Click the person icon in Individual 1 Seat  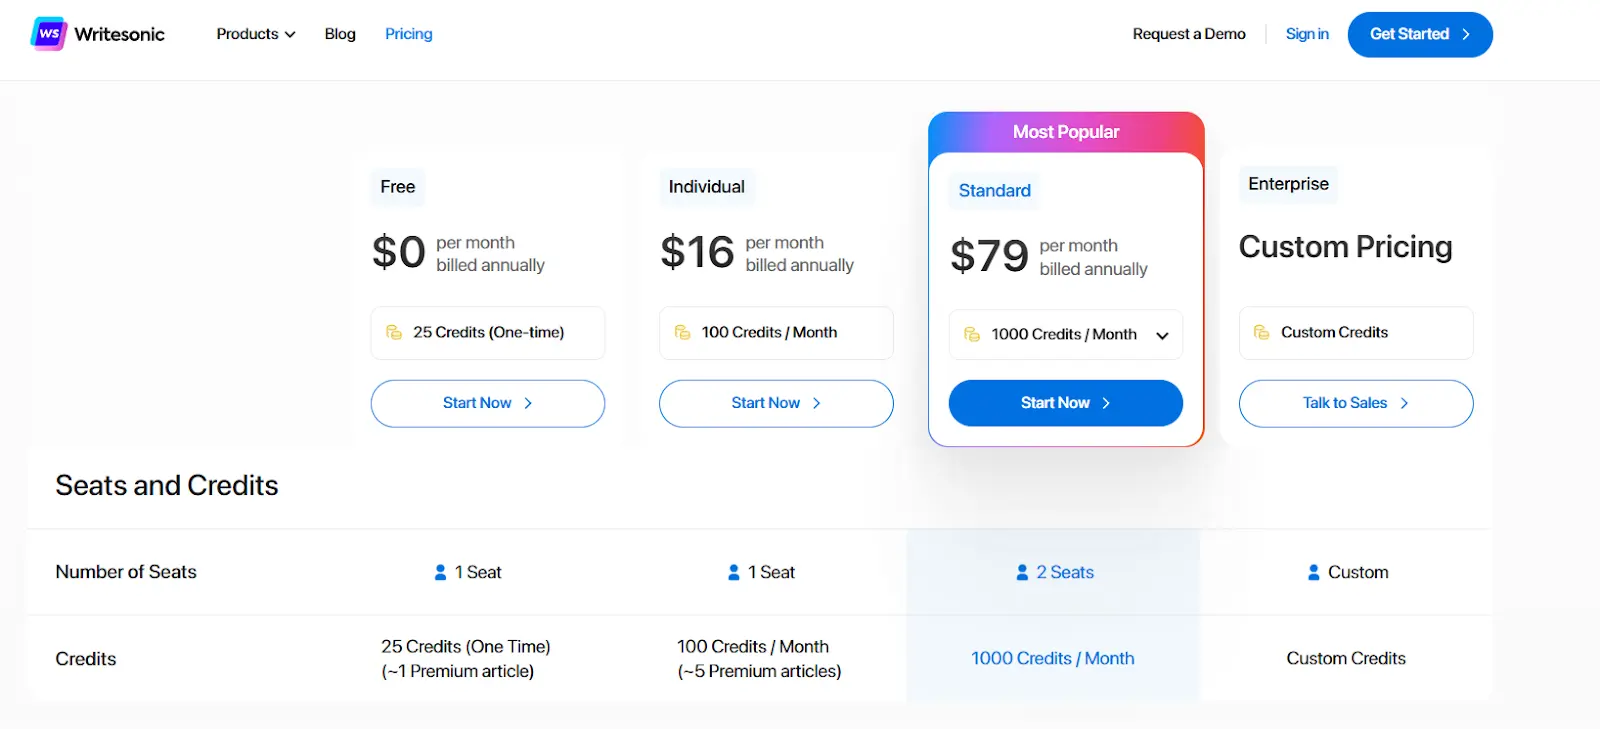734,572
